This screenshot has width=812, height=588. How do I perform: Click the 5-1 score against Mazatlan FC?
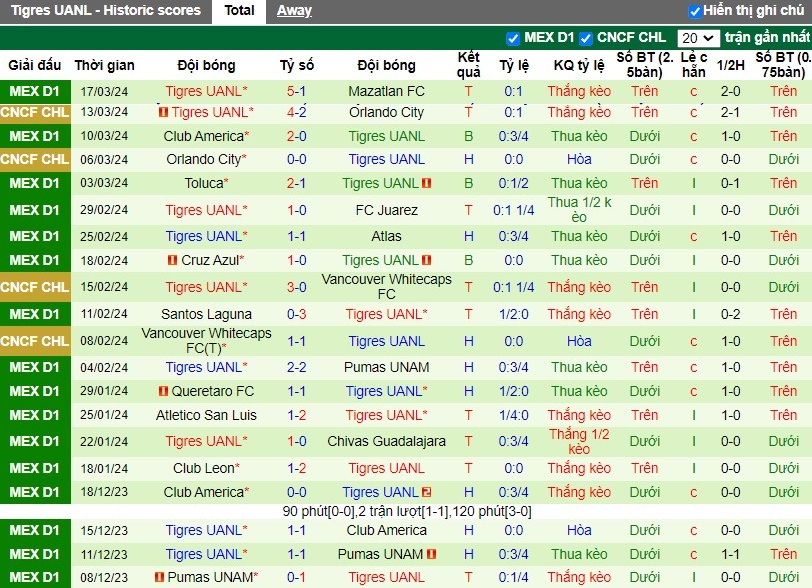(296, 91)
